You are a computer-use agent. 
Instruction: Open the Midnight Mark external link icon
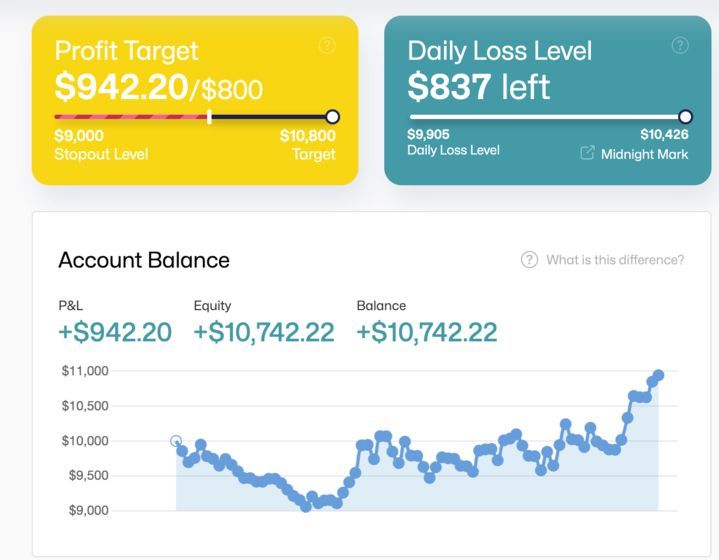pos(587,153)
